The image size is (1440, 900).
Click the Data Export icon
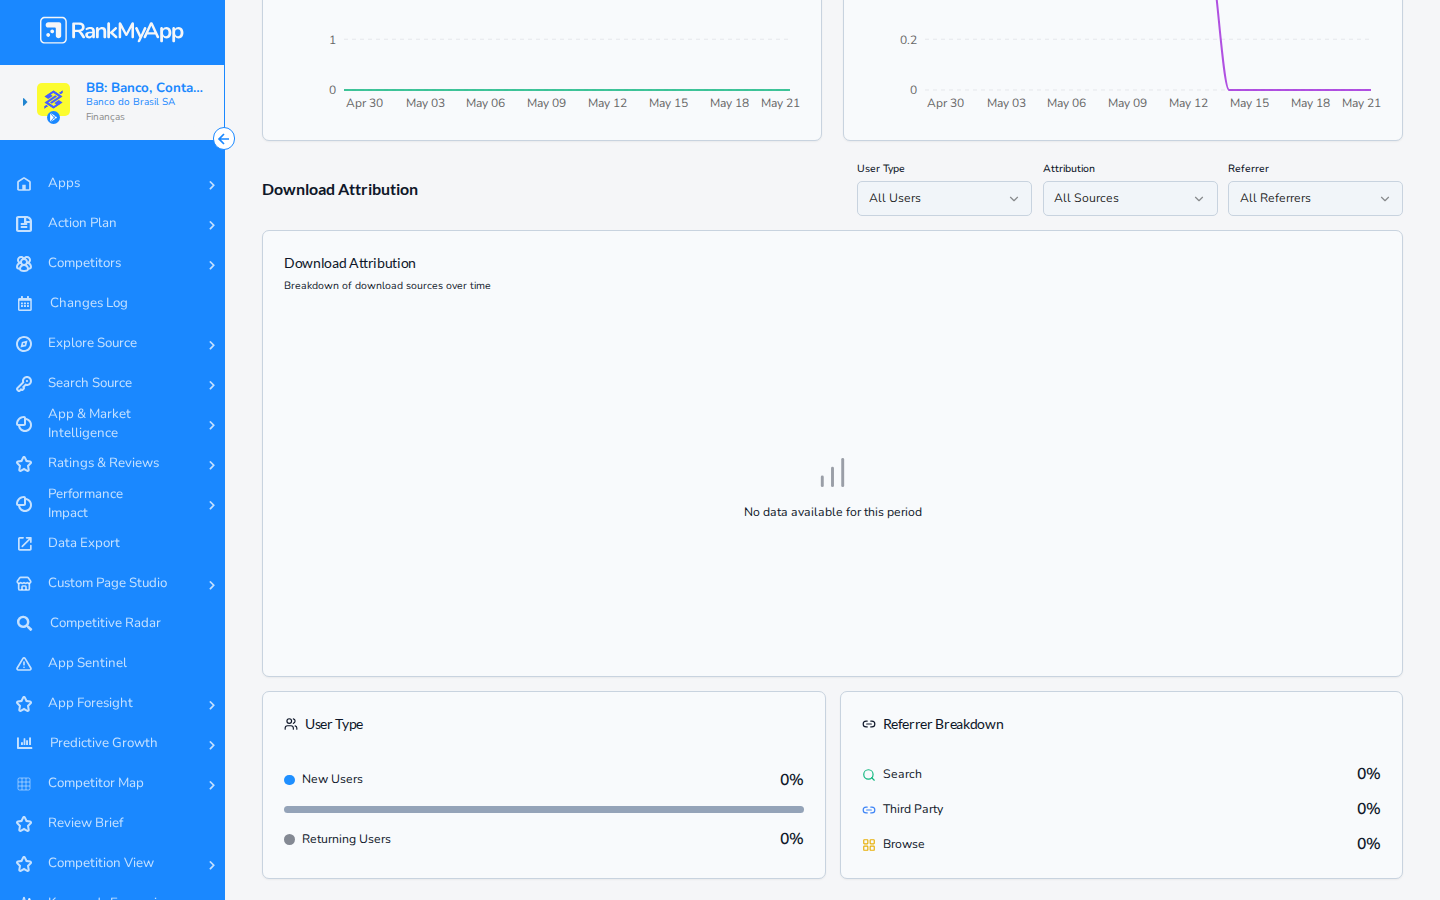click(24, 544)
